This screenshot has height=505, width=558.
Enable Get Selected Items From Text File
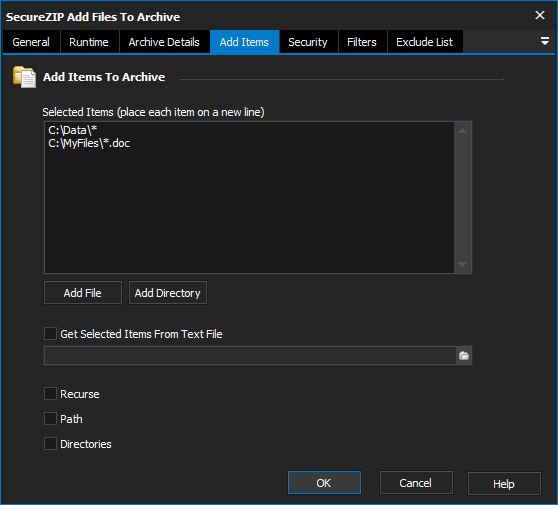[x=50, y=334]
